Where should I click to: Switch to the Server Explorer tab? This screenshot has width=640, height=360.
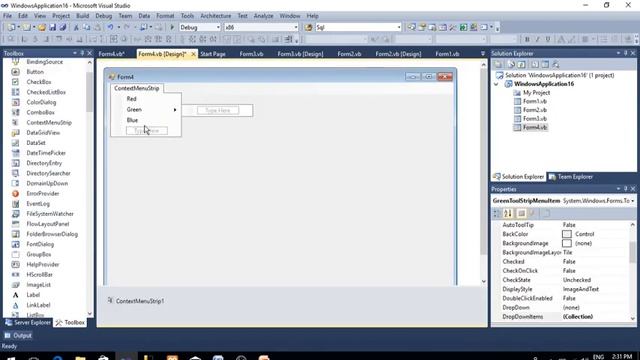(x=28, y=322)
